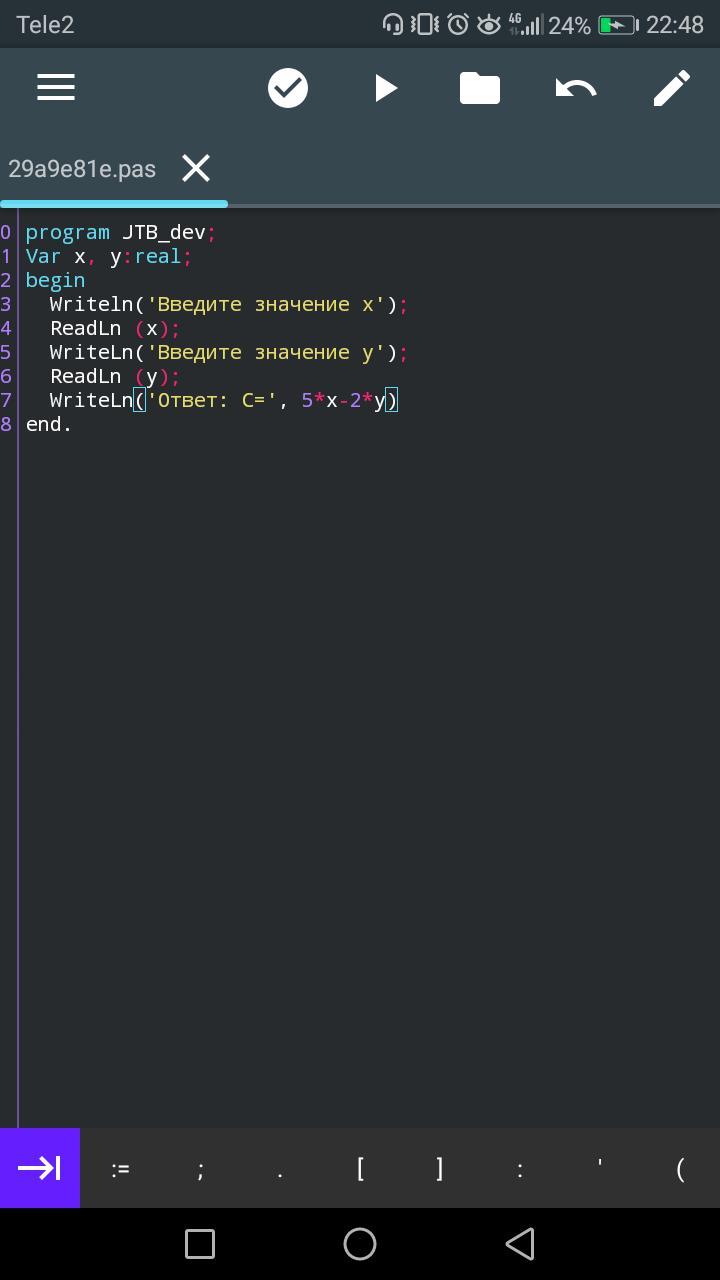
Task: Tap the Android recent apps square button
Action: click(x=200, y=1244)
